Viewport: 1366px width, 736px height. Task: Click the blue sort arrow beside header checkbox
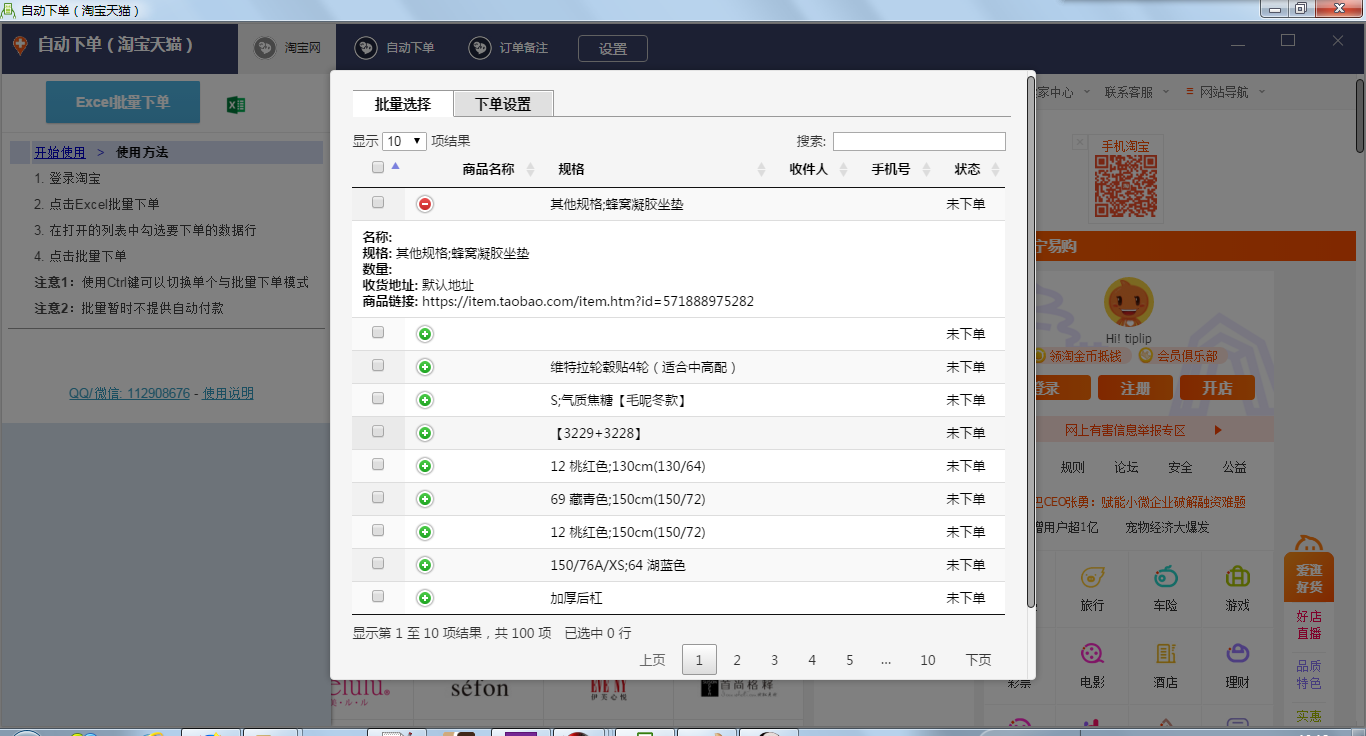[x=395, y=167]
